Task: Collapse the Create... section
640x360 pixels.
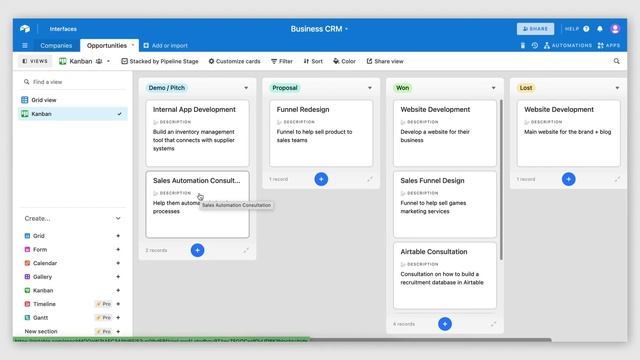Action: (118, 218)
